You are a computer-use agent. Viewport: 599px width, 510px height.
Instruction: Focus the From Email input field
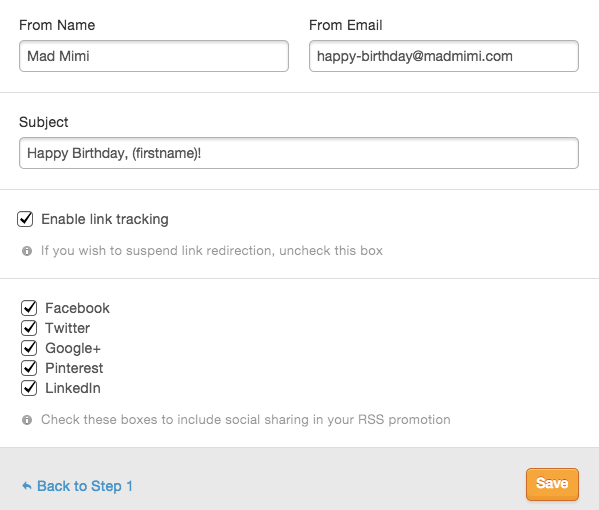click(x=444, y=56)
